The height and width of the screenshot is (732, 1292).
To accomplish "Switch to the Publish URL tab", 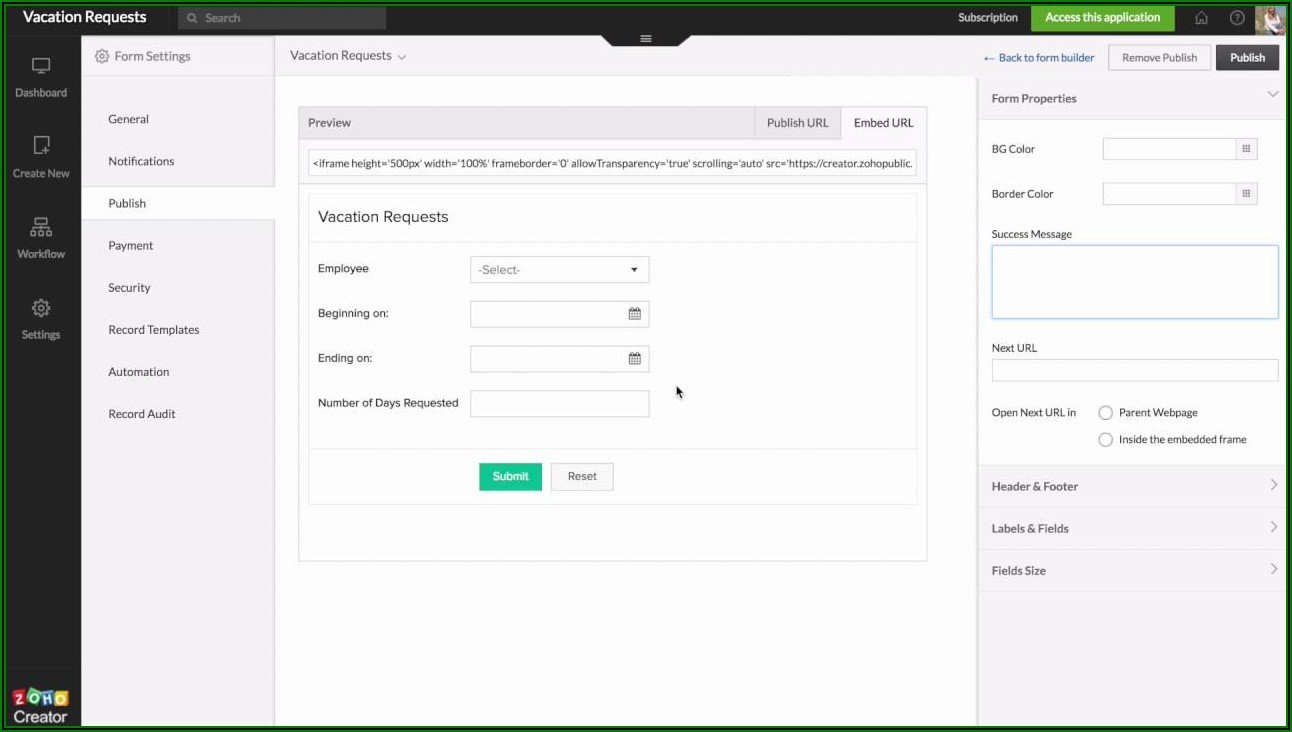I will (797, 123).
